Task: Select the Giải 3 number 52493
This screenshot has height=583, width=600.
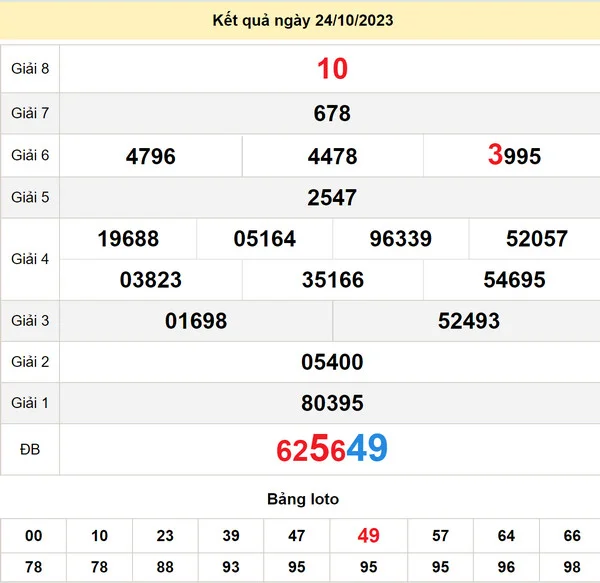Action: [x=468, y=321]
